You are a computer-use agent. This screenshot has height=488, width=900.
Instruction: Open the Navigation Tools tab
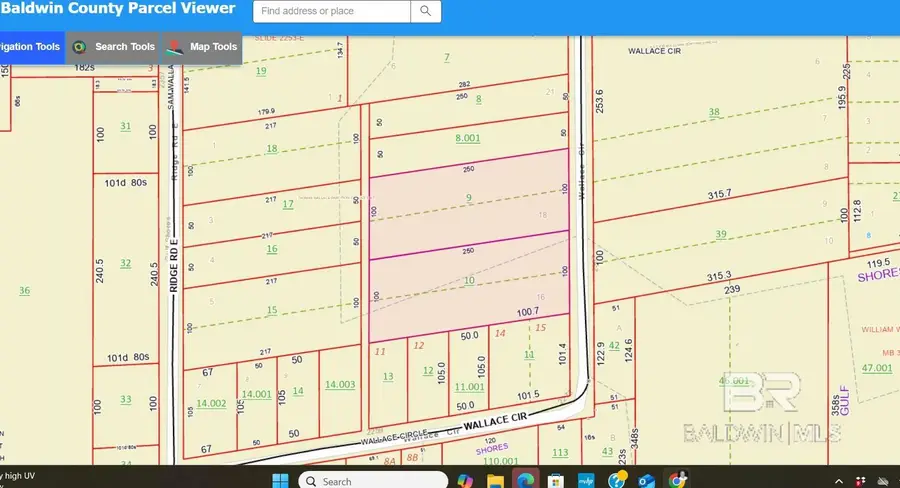click(x=32, y=47)
